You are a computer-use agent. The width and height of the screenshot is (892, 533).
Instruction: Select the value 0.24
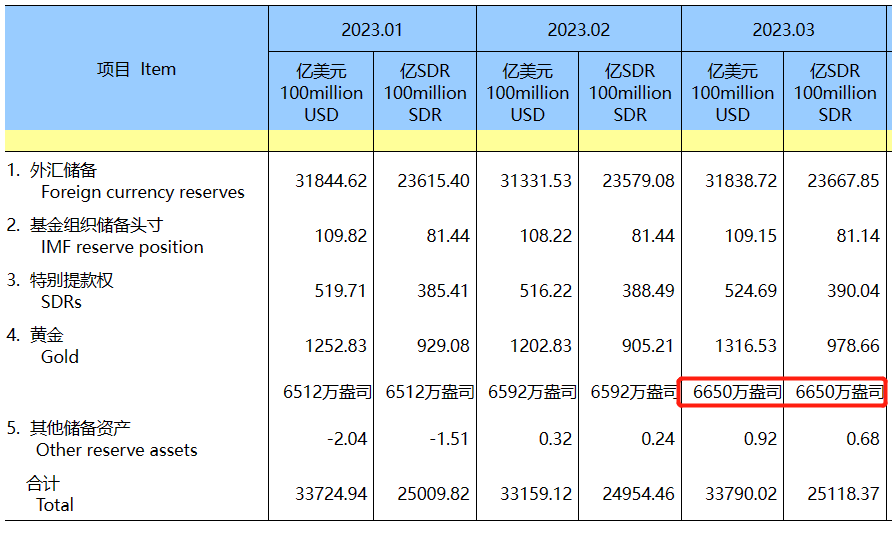pyautogui.click(x=658, y=439)
